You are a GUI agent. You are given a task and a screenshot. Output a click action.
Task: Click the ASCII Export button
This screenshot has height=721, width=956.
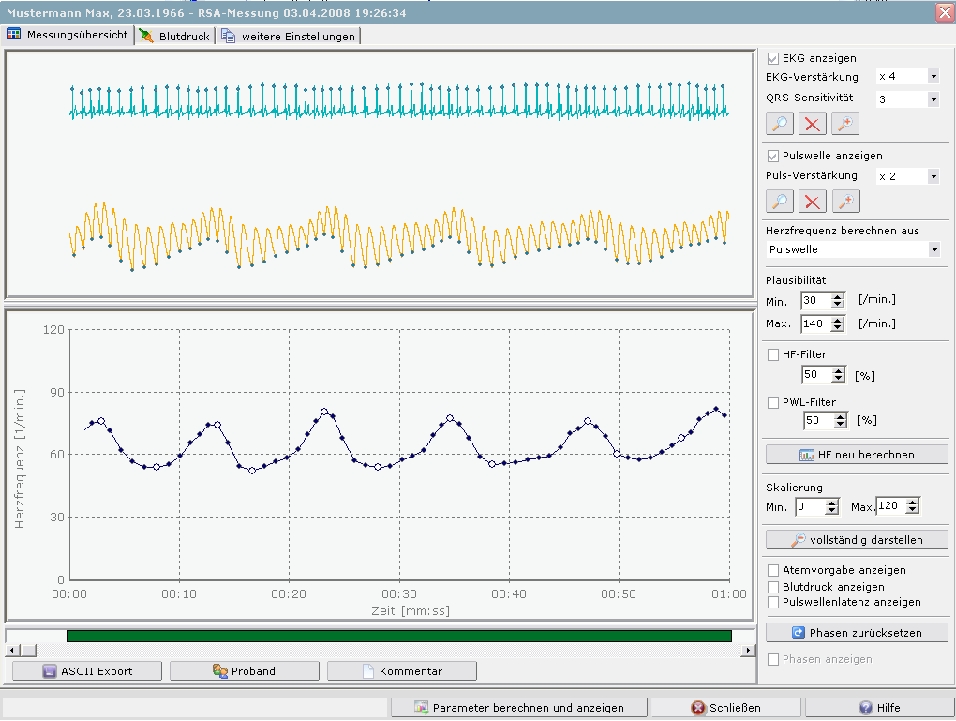[86, 671]
